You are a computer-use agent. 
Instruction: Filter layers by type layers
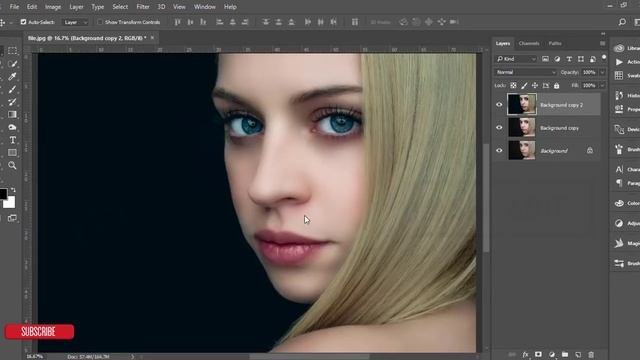[x=569, y=59]
